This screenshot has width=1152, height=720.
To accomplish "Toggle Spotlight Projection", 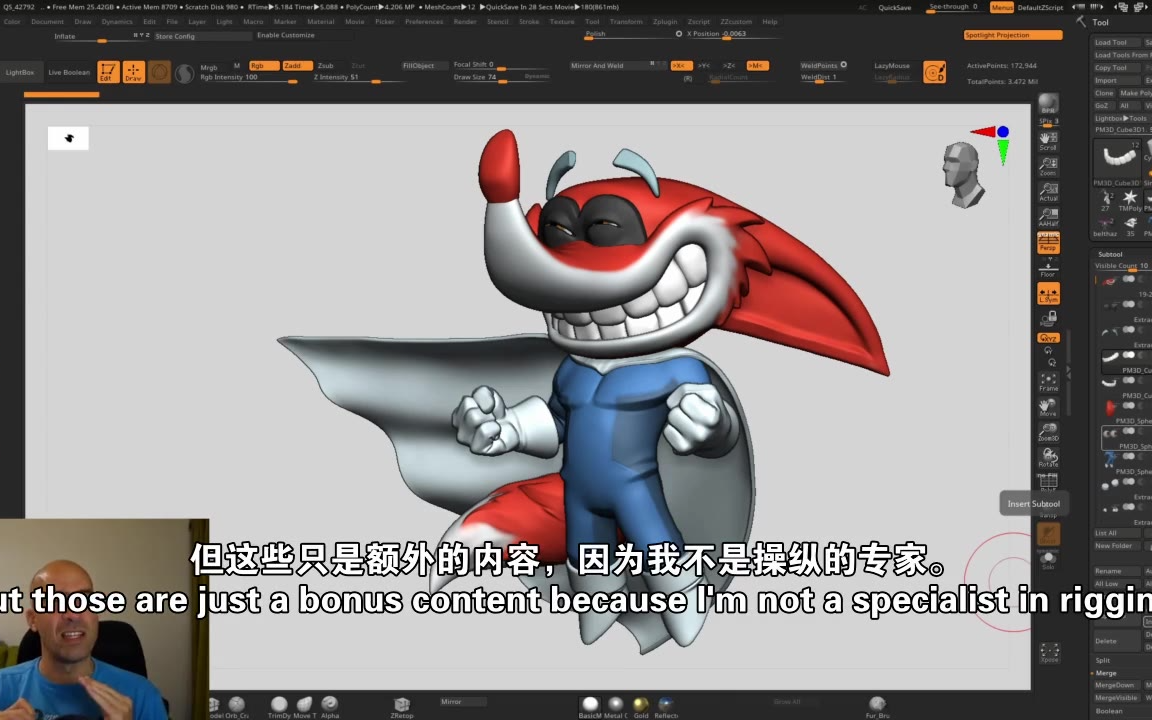I will tap(1013, 35).
